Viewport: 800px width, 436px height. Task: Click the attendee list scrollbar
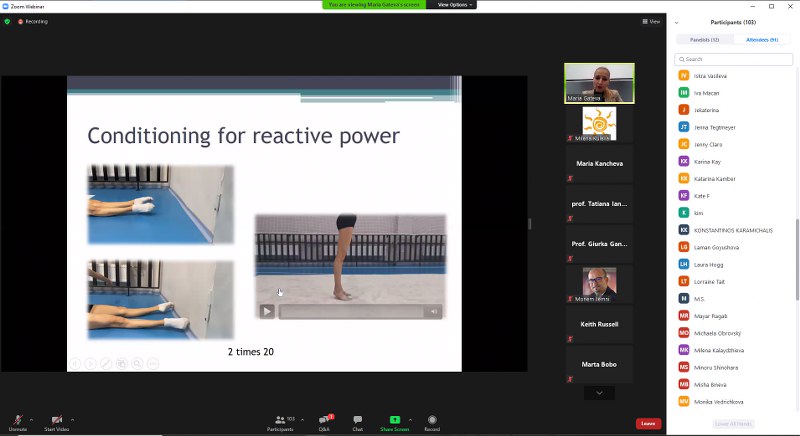(x=797, y=259)
